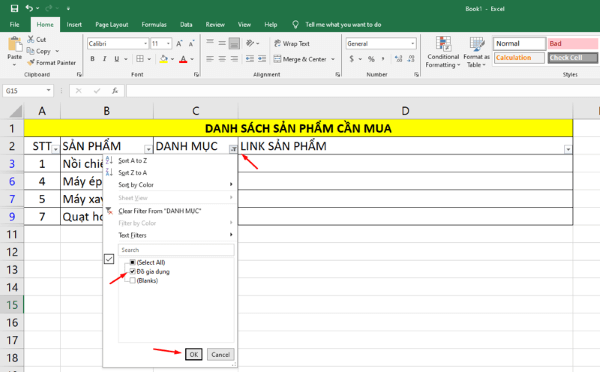The width and height of the screenshot is (600, 372).
Task: Click the Center alignment icon
Action: [222, 59]
